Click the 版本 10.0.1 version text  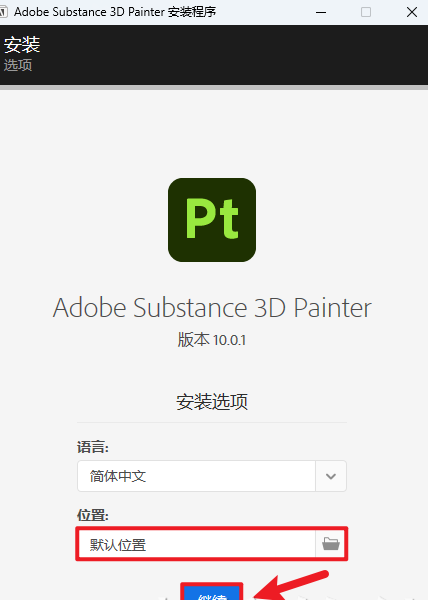click(212, 340)
